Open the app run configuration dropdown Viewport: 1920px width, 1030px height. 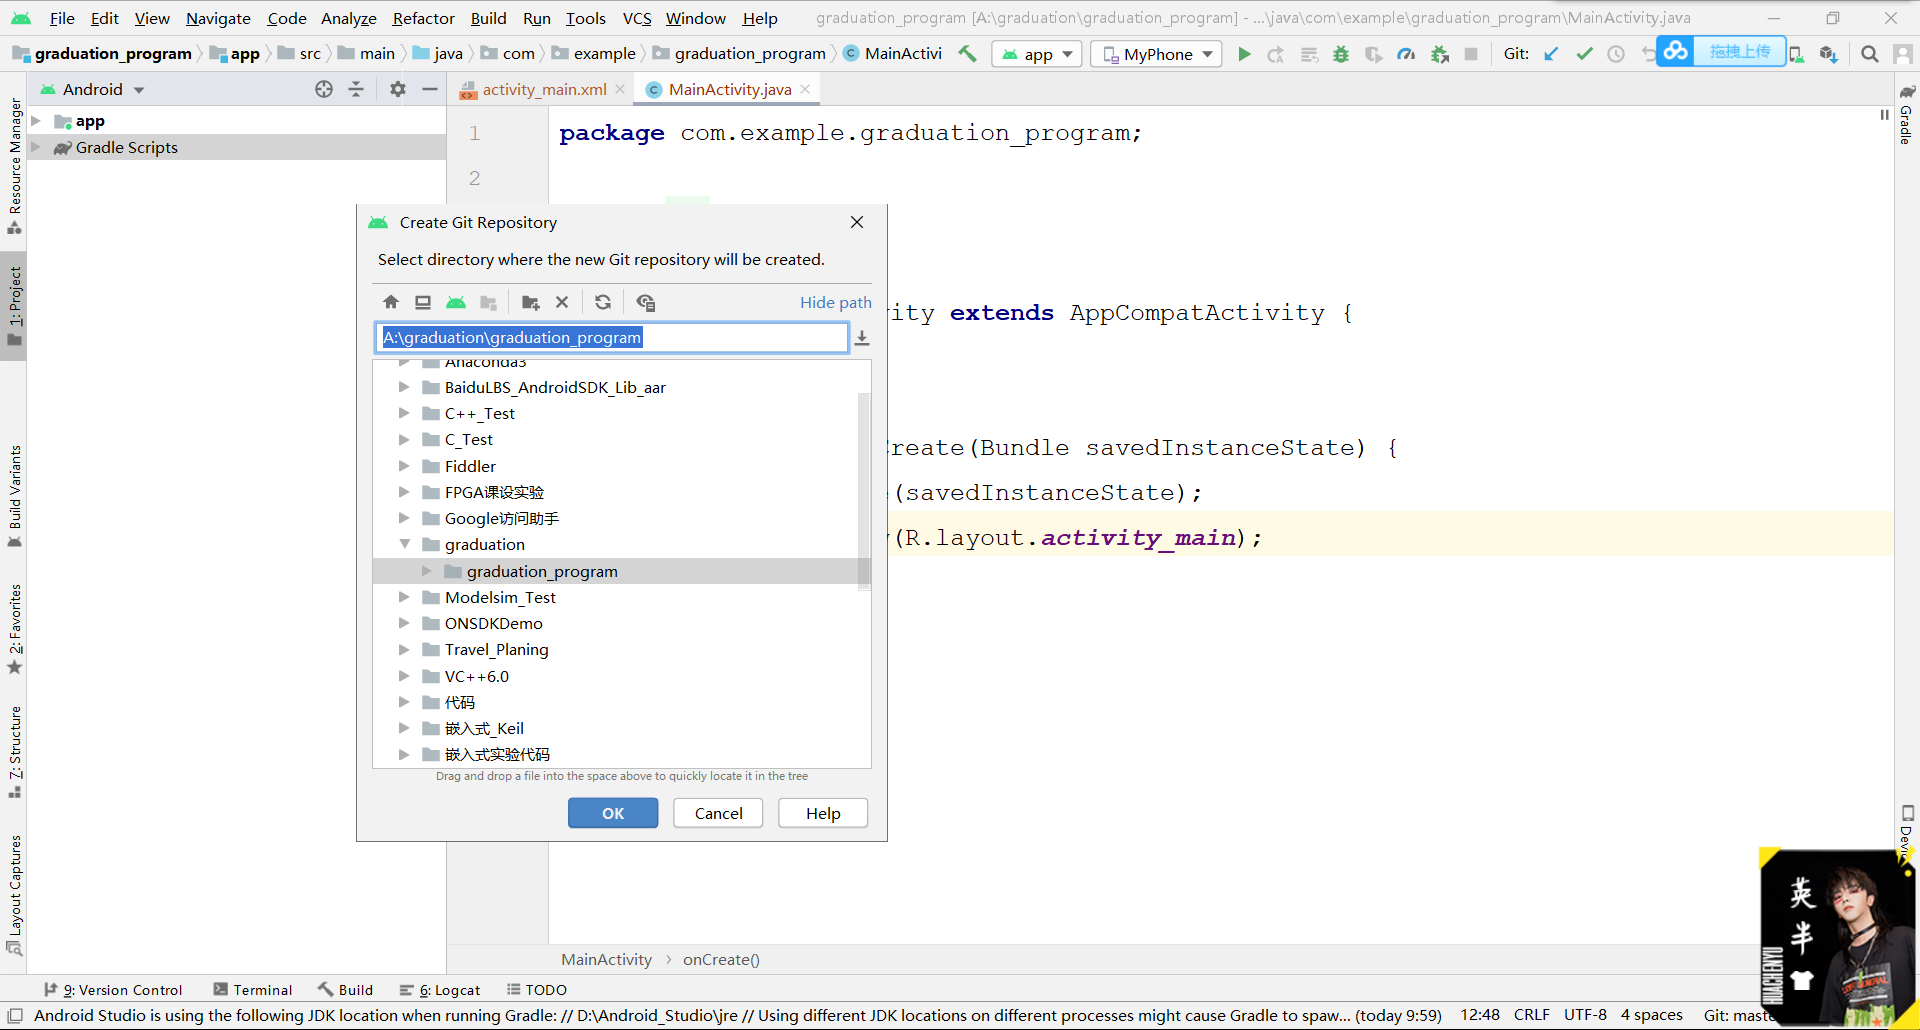(1037, 54)
